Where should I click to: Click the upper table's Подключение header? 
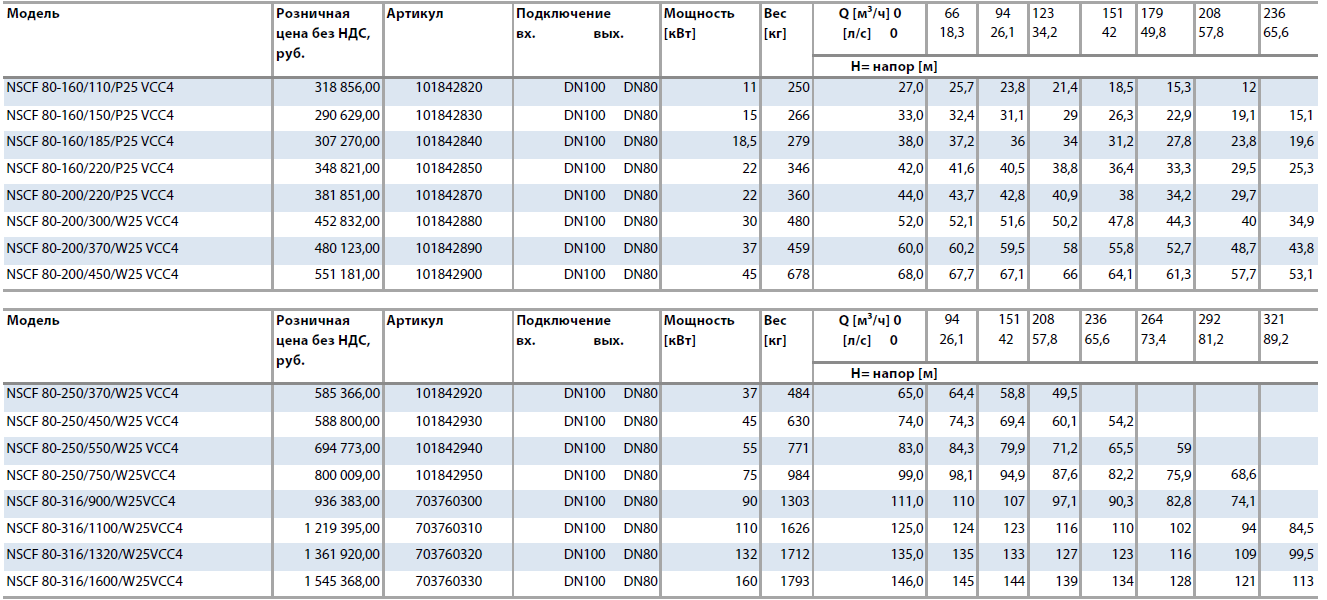[563, 14]
